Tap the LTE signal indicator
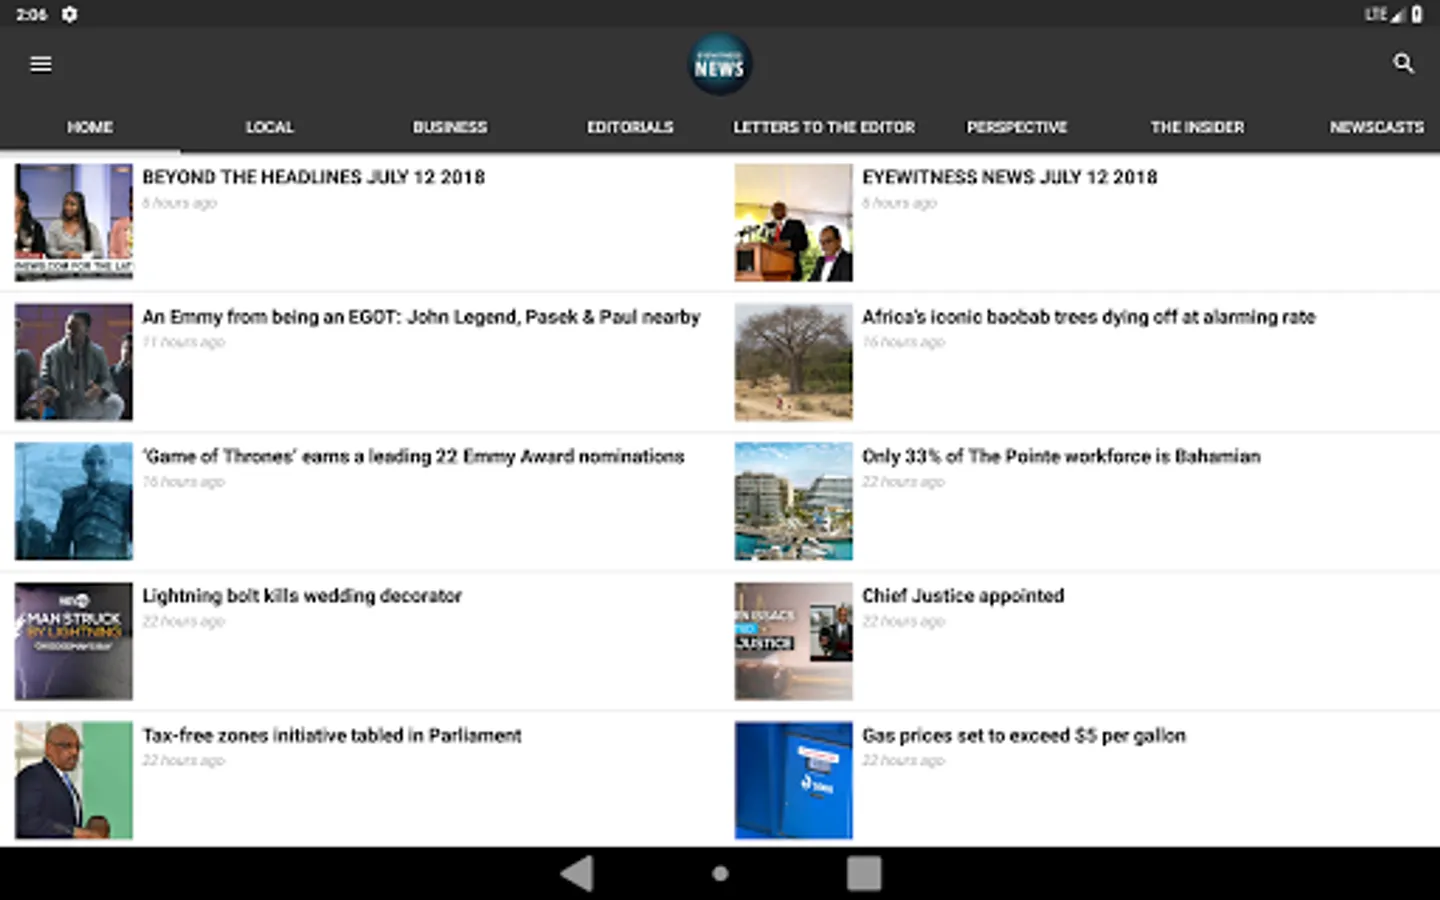 click(1384, 14)
